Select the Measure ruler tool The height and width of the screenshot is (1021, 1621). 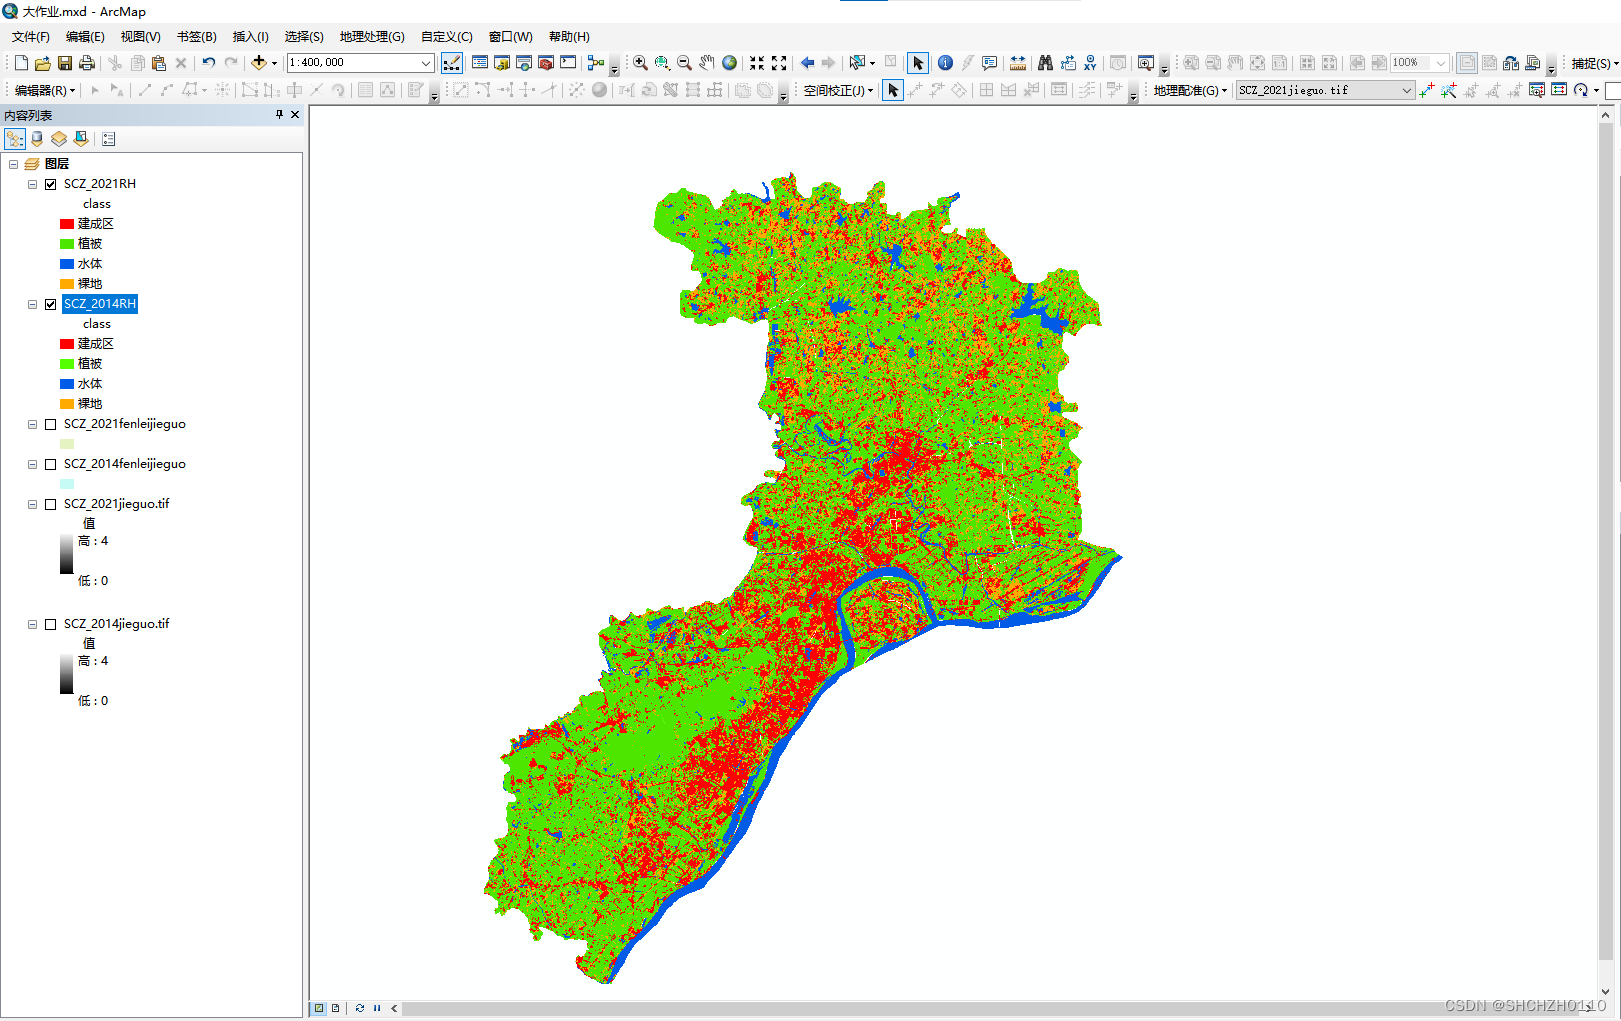point(1018,62)
